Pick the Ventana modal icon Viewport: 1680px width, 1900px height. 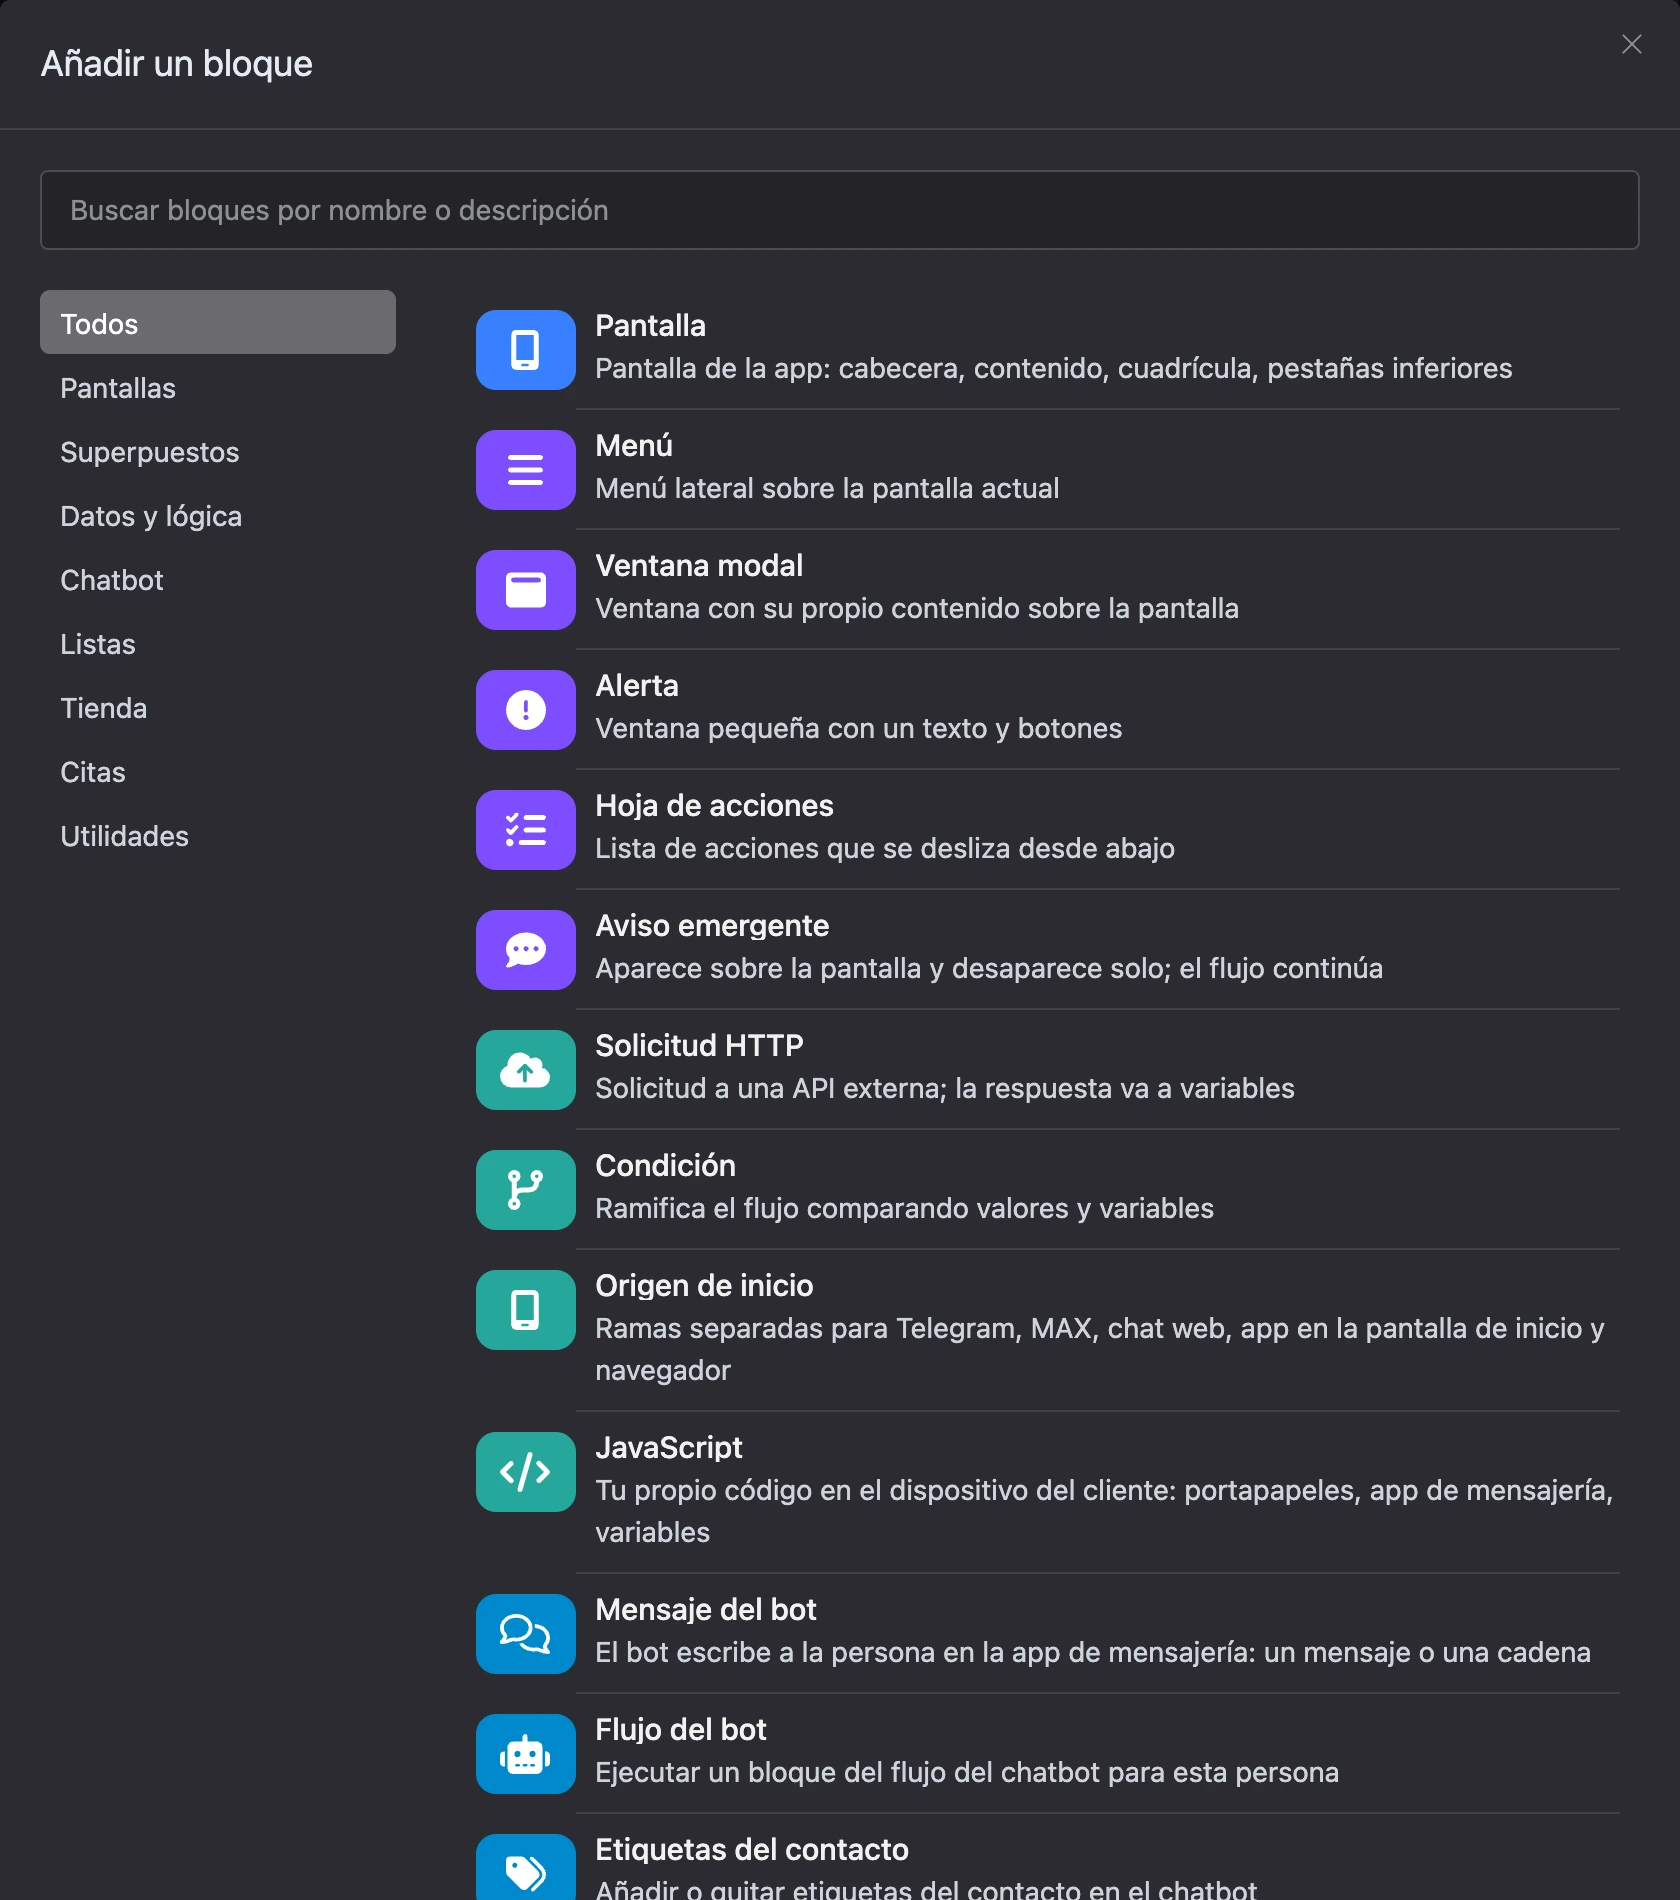(x=525, y=590)
